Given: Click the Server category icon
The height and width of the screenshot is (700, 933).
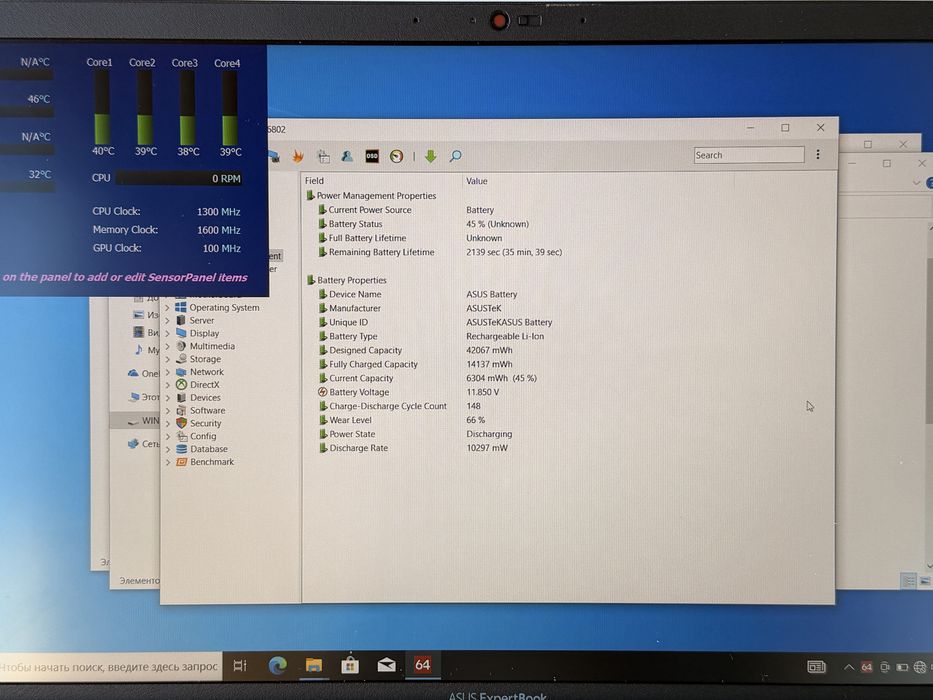Looking at the screenshot, I should 181,320.
